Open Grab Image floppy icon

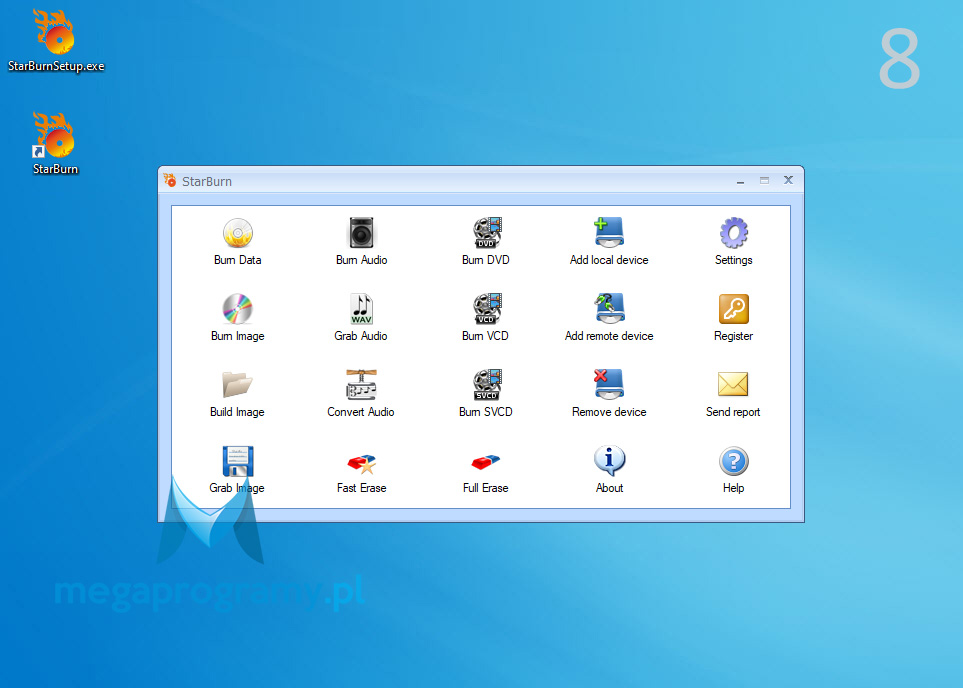[238, 461]
